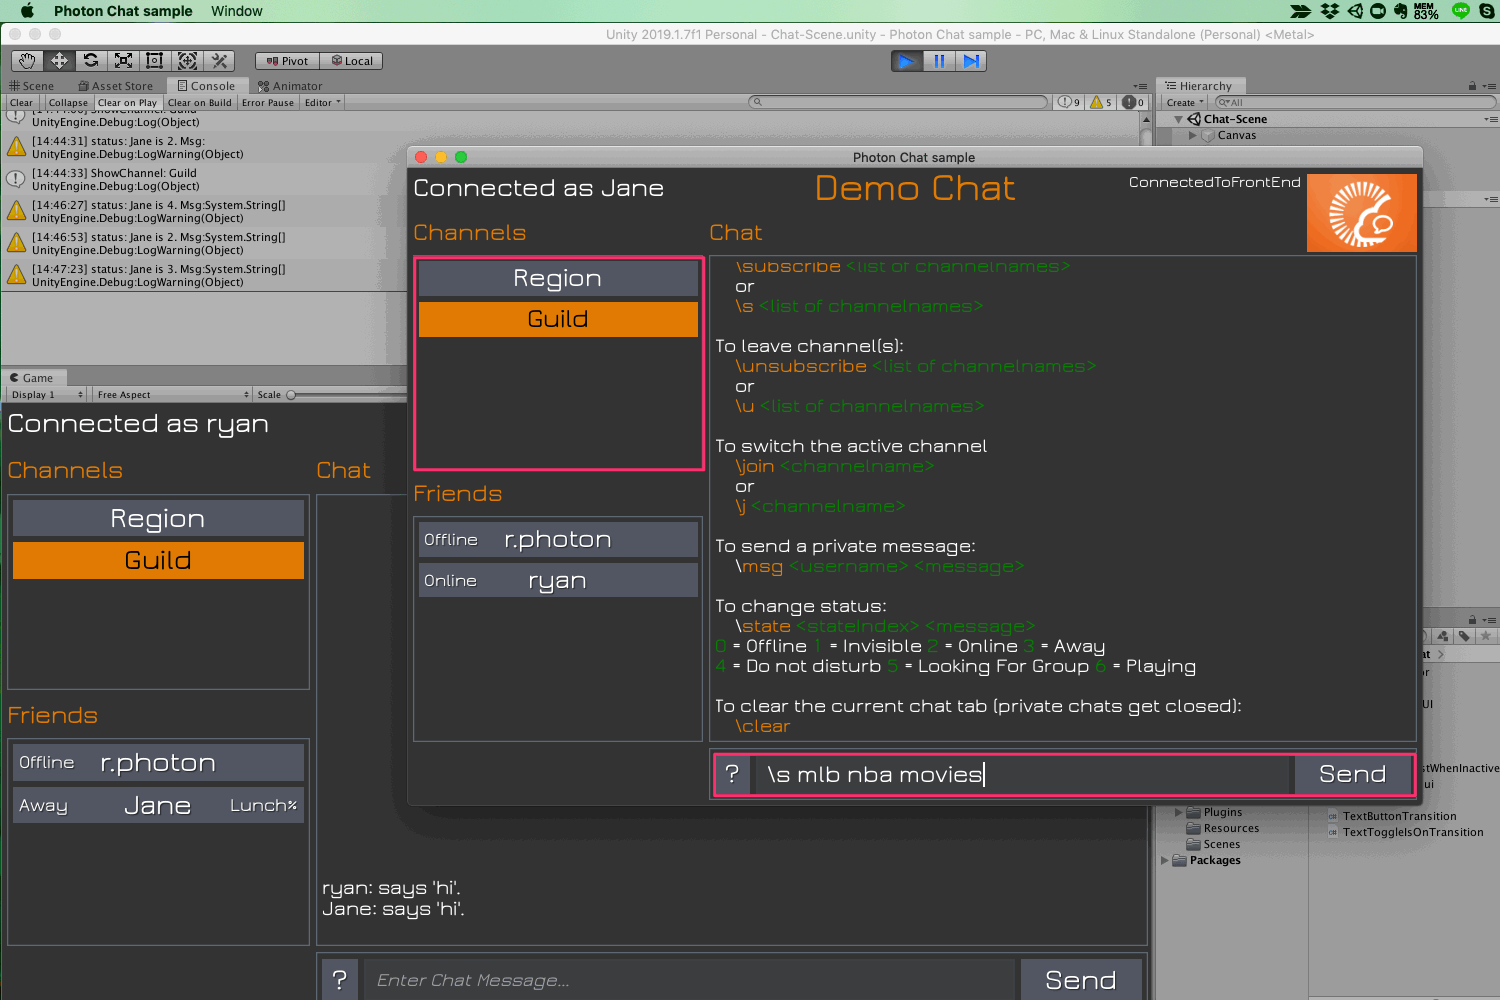Image resolution: width=1500 pixels, height=1000 pixels.
Task: Expand the Plugins folder in Project
Action: [1178, 812]
